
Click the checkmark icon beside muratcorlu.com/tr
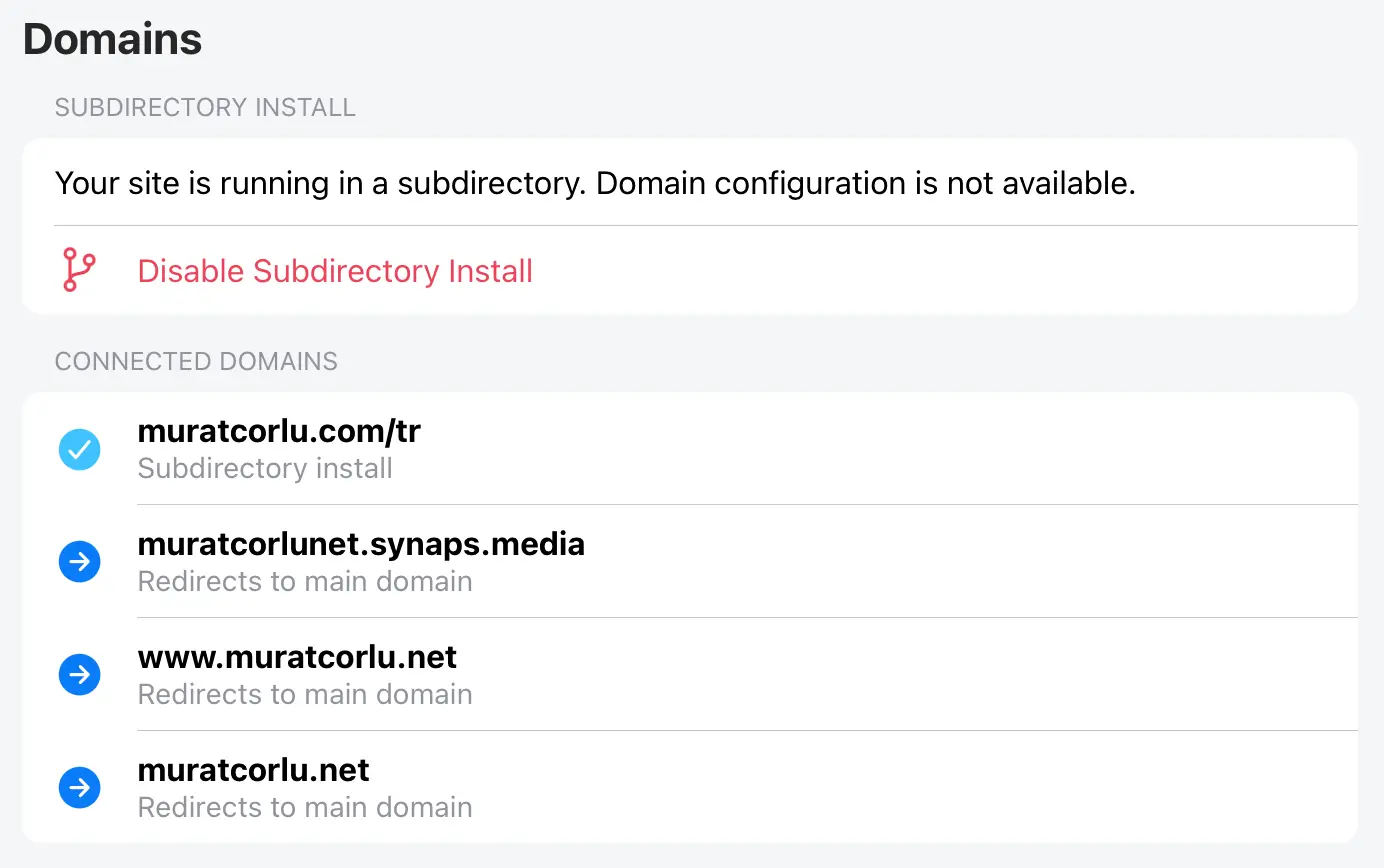(x=79, y=449)
